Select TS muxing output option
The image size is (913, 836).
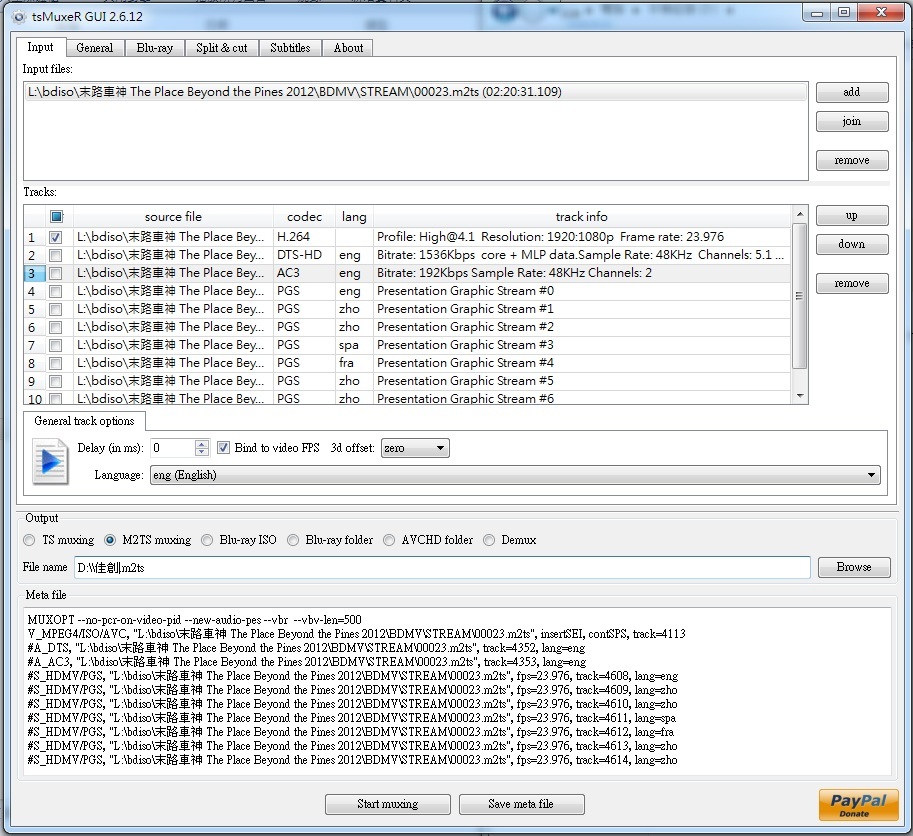tap(29, 540)
